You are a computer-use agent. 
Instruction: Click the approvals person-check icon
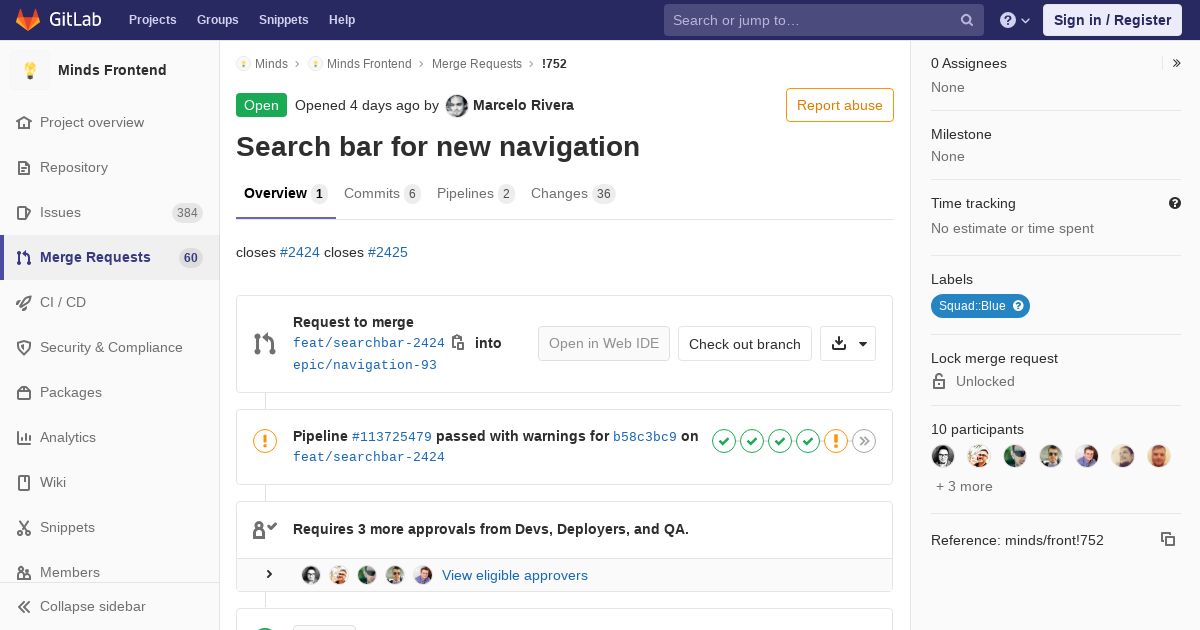(x=265, y=530)
